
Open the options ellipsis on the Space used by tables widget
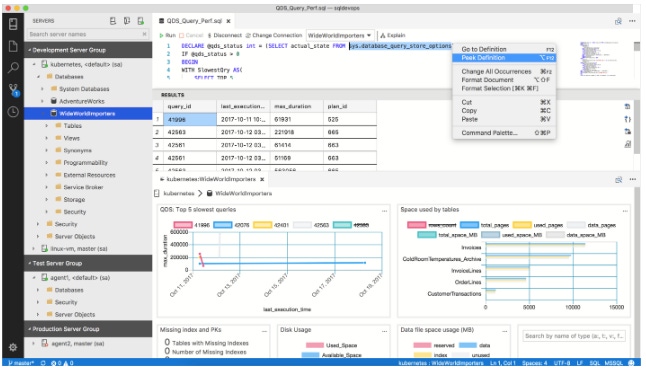point(625,211)
